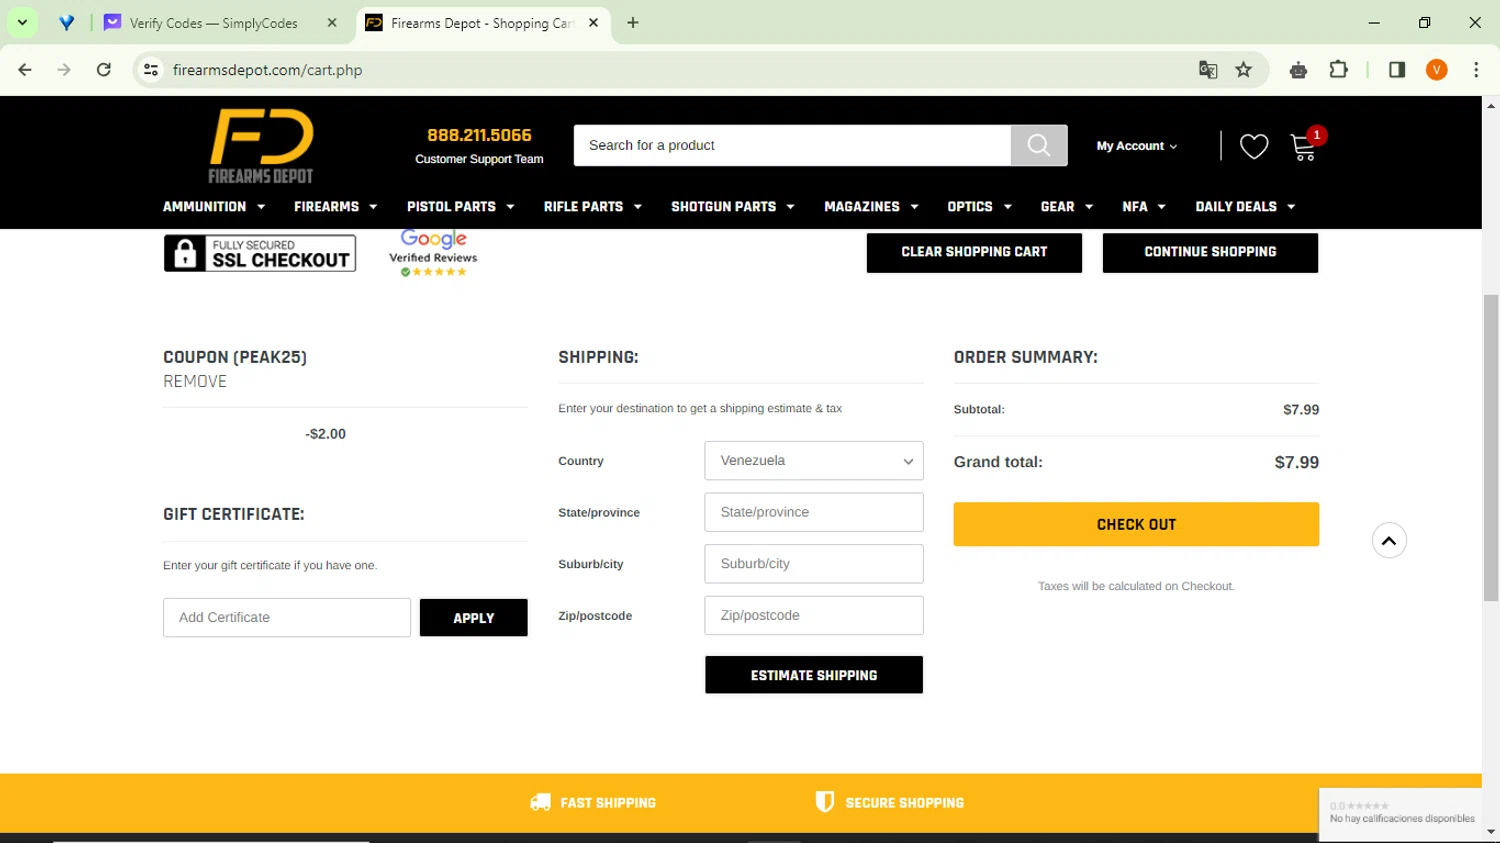Open the Chrome profile avatar
Viewport: 1500px width, 843px height.
1437,70
